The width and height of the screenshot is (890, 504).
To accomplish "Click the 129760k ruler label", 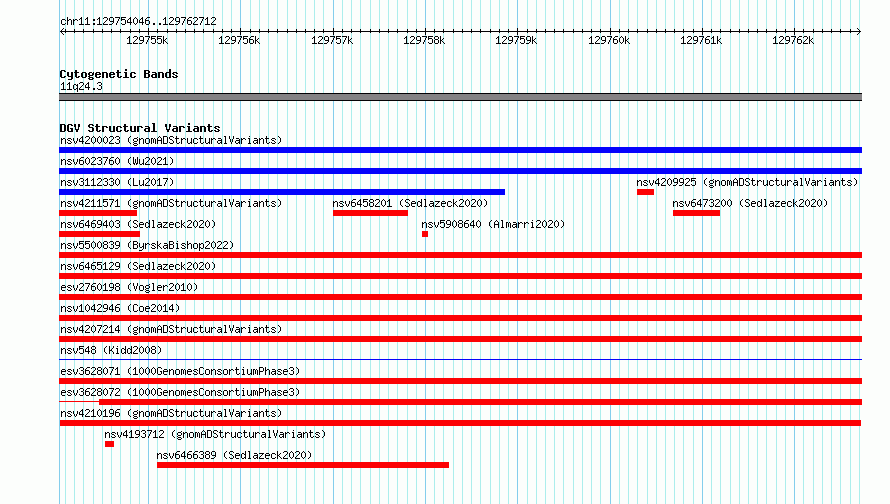I will pyautogui.click(x=609, y=40).
